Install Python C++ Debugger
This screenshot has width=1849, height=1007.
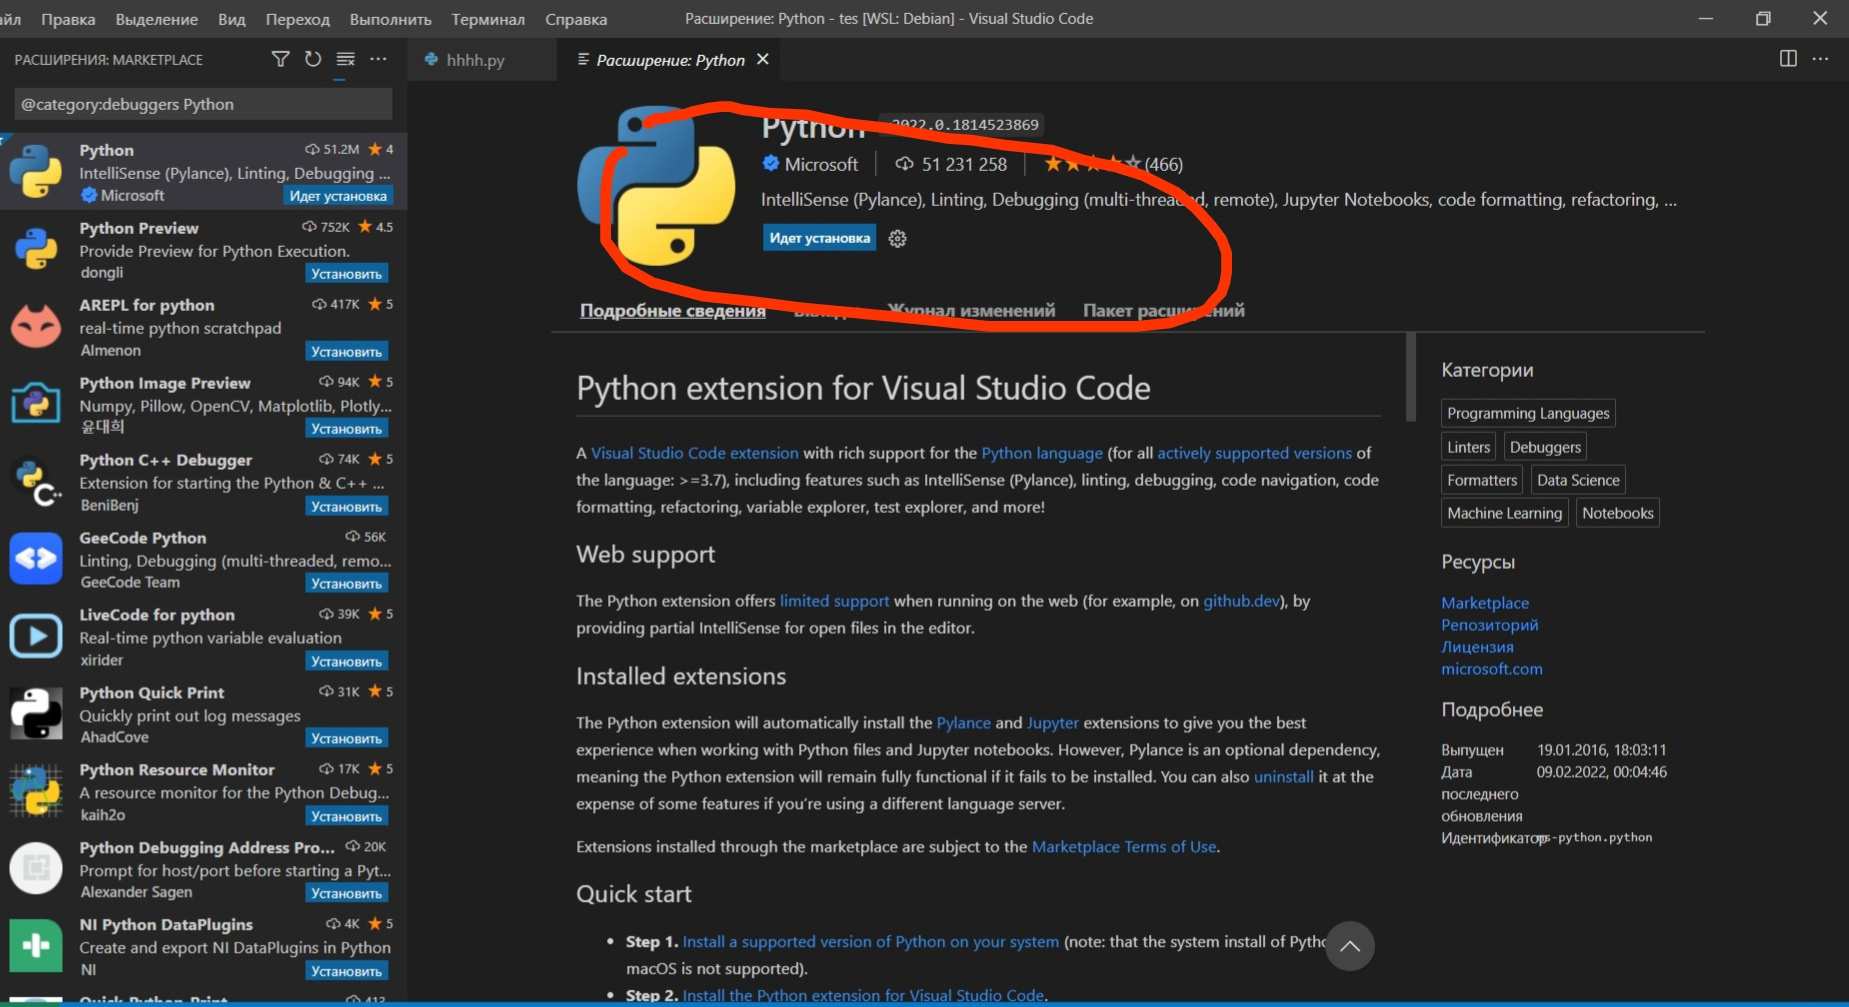(x=346, y=507)
